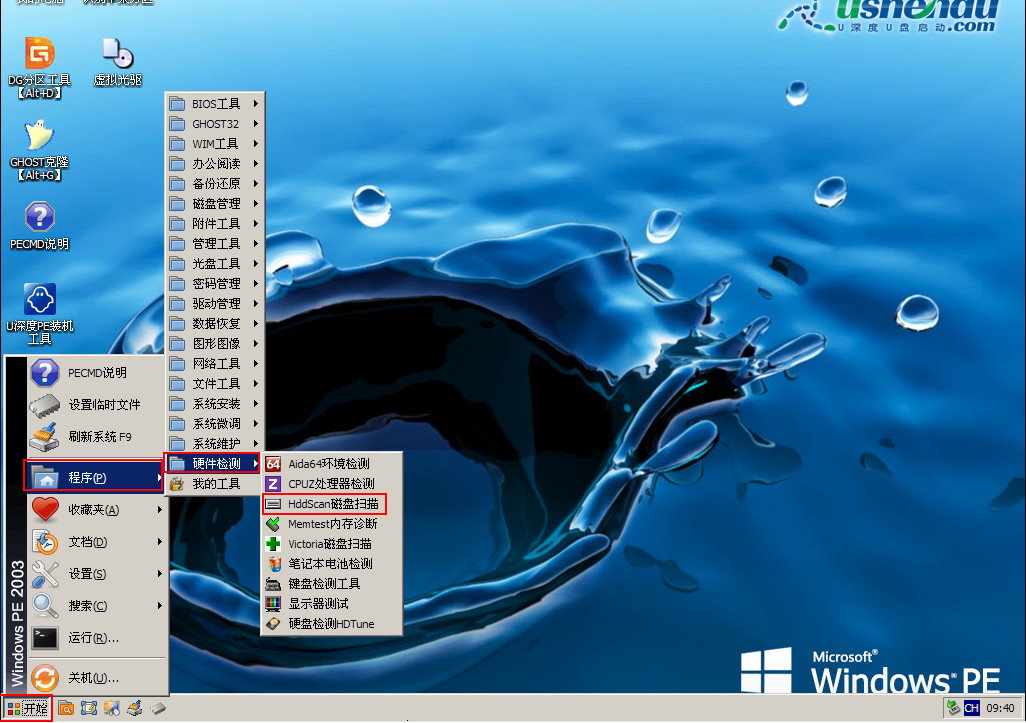
Task: Launch CPUZ处理器检测
Action: [331, 484]
